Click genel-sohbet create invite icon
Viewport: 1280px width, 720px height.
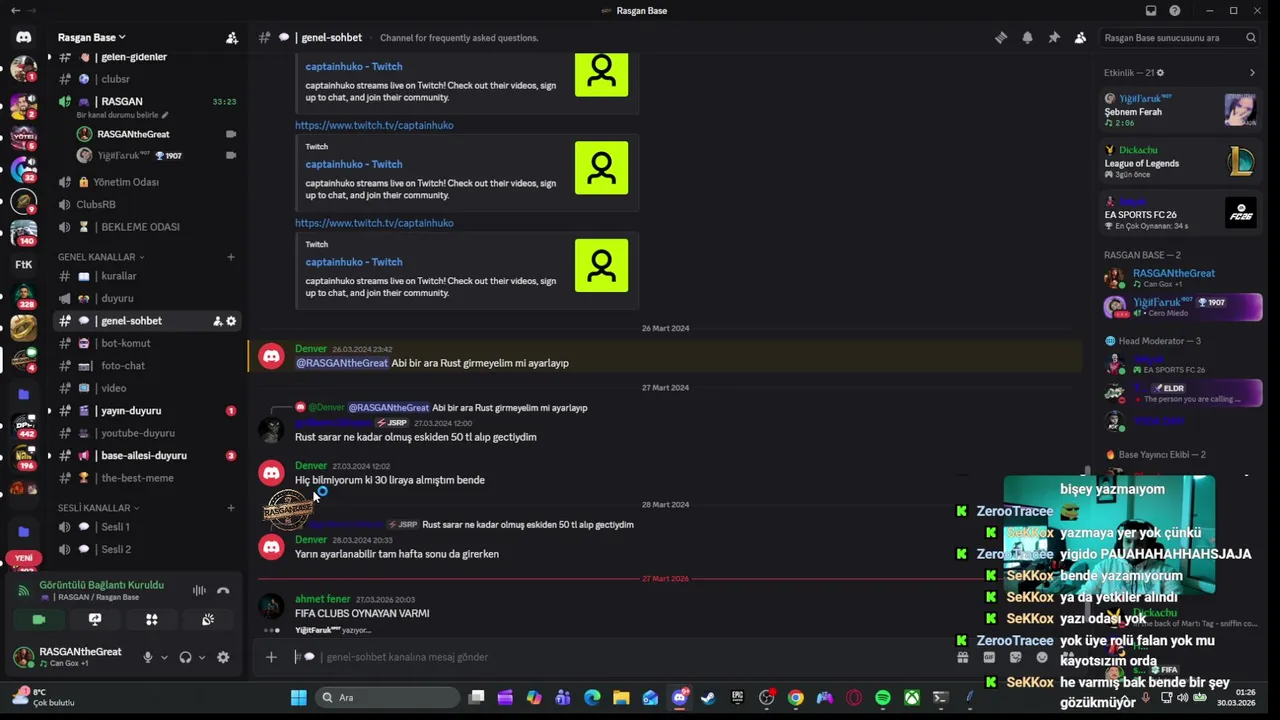click(x=217, y=321)
